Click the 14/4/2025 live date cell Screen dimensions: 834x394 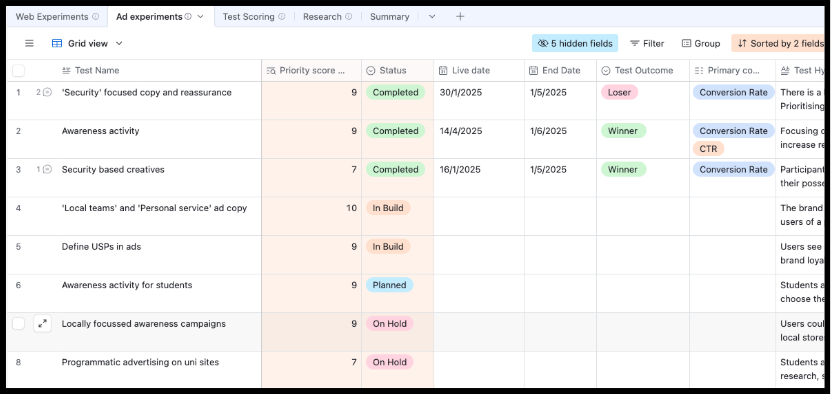[x=479, y=139]
